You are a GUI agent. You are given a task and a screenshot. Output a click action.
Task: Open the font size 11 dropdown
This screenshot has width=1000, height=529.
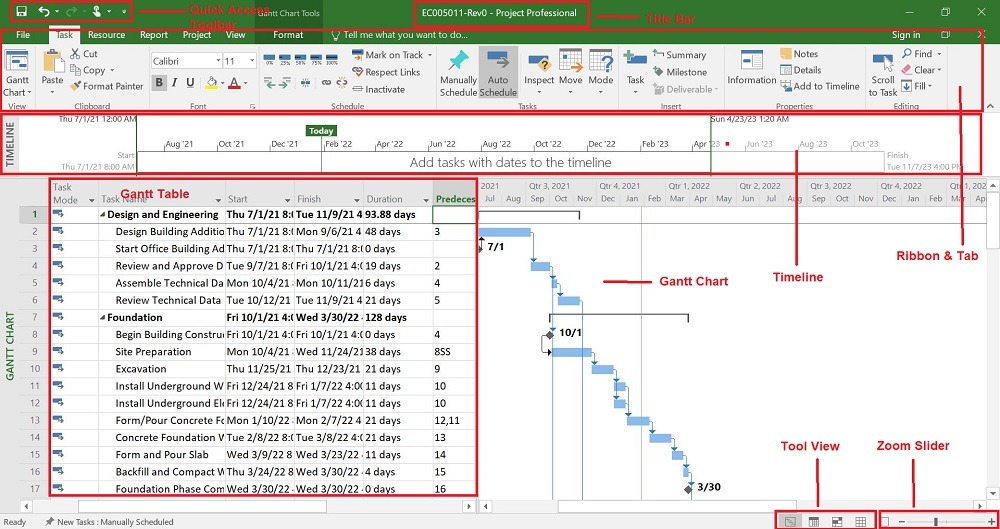[252, 61]
